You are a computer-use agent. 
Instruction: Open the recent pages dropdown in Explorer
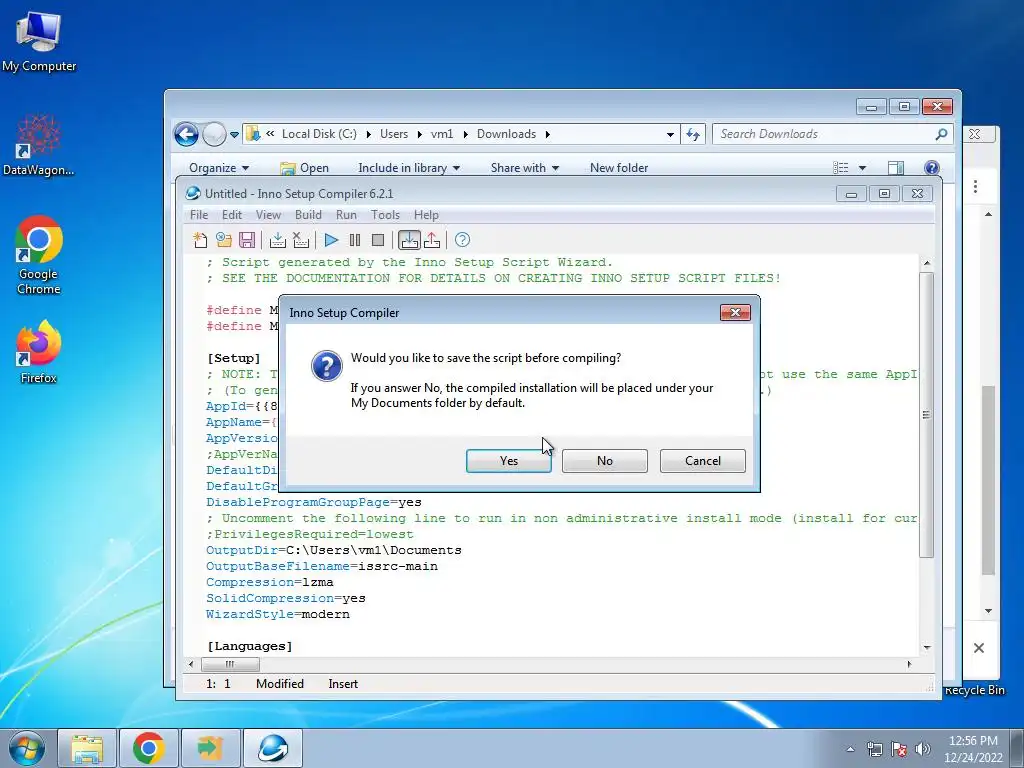tap(234, 135)
